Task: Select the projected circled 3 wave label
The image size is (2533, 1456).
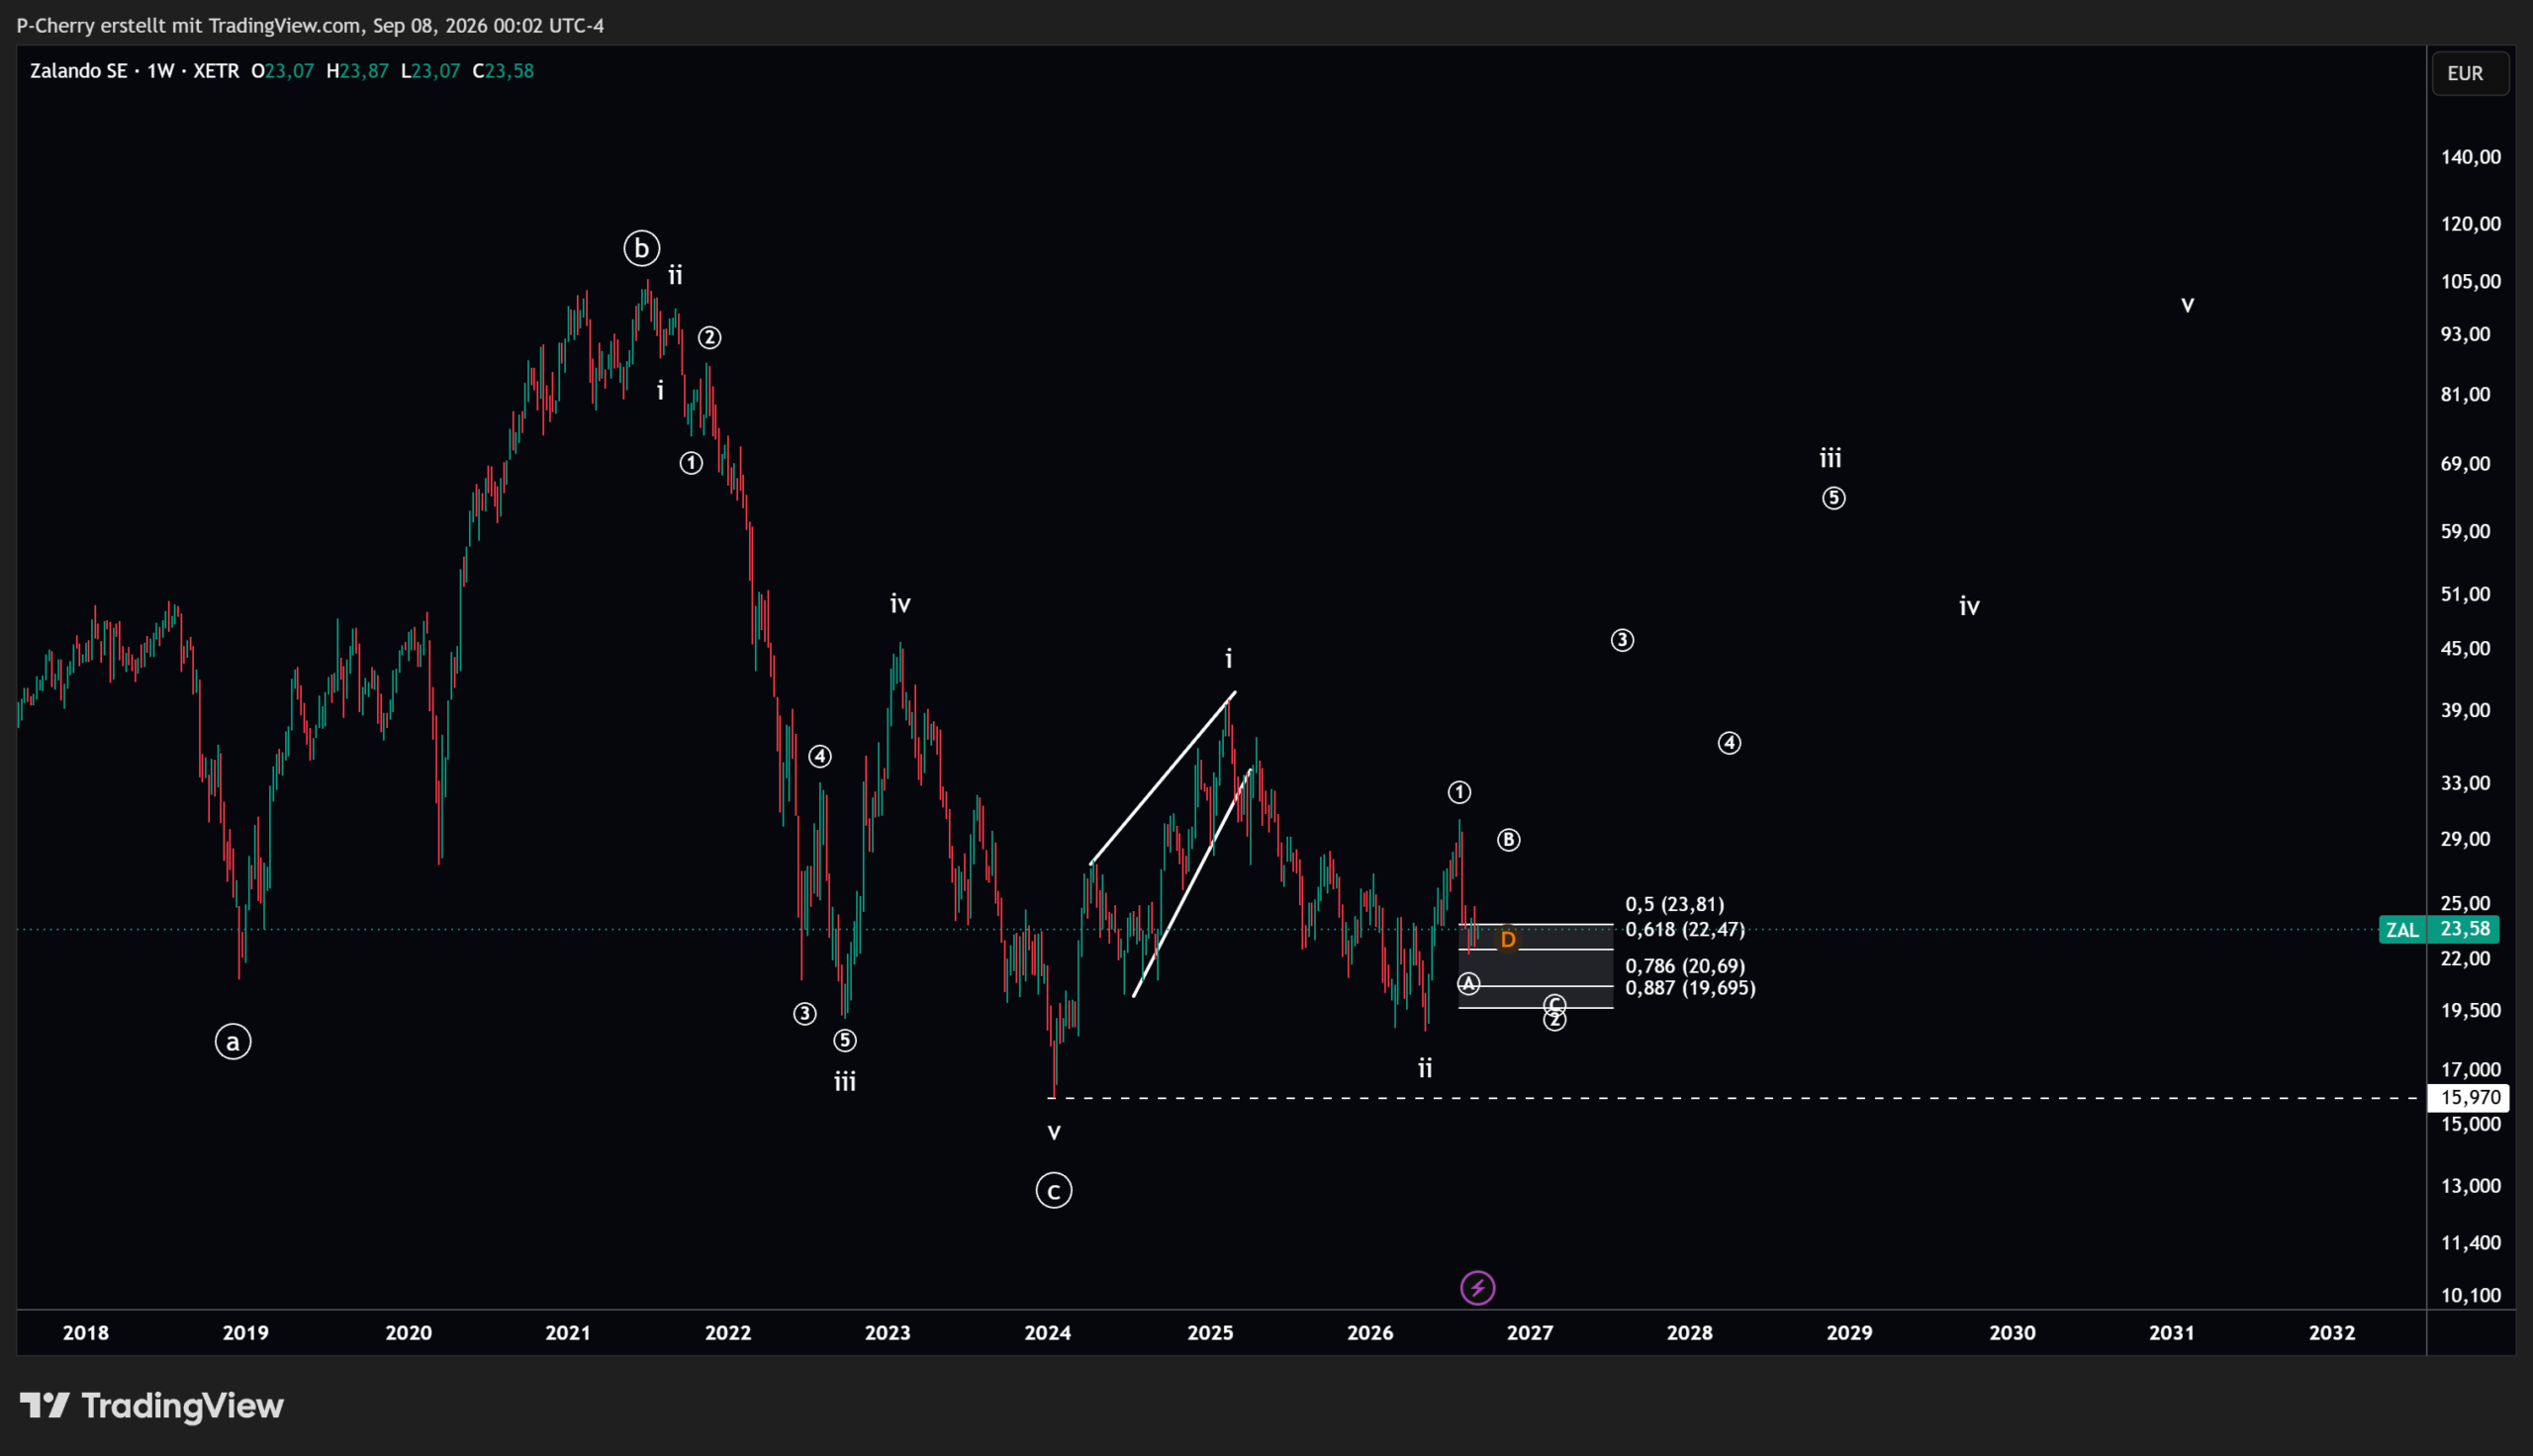Action: tap(1622, 640)
